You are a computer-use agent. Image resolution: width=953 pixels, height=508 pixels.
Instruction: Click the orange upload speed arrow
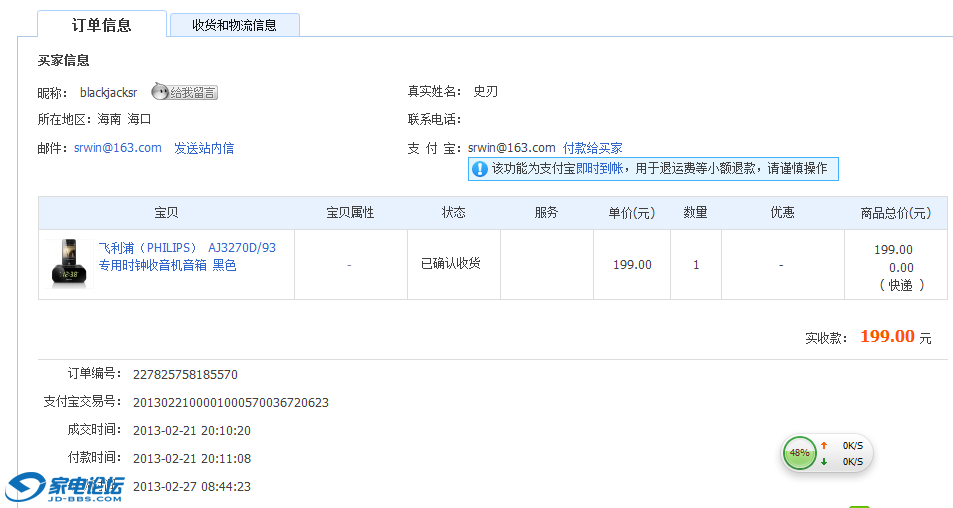tap(824, 446)
